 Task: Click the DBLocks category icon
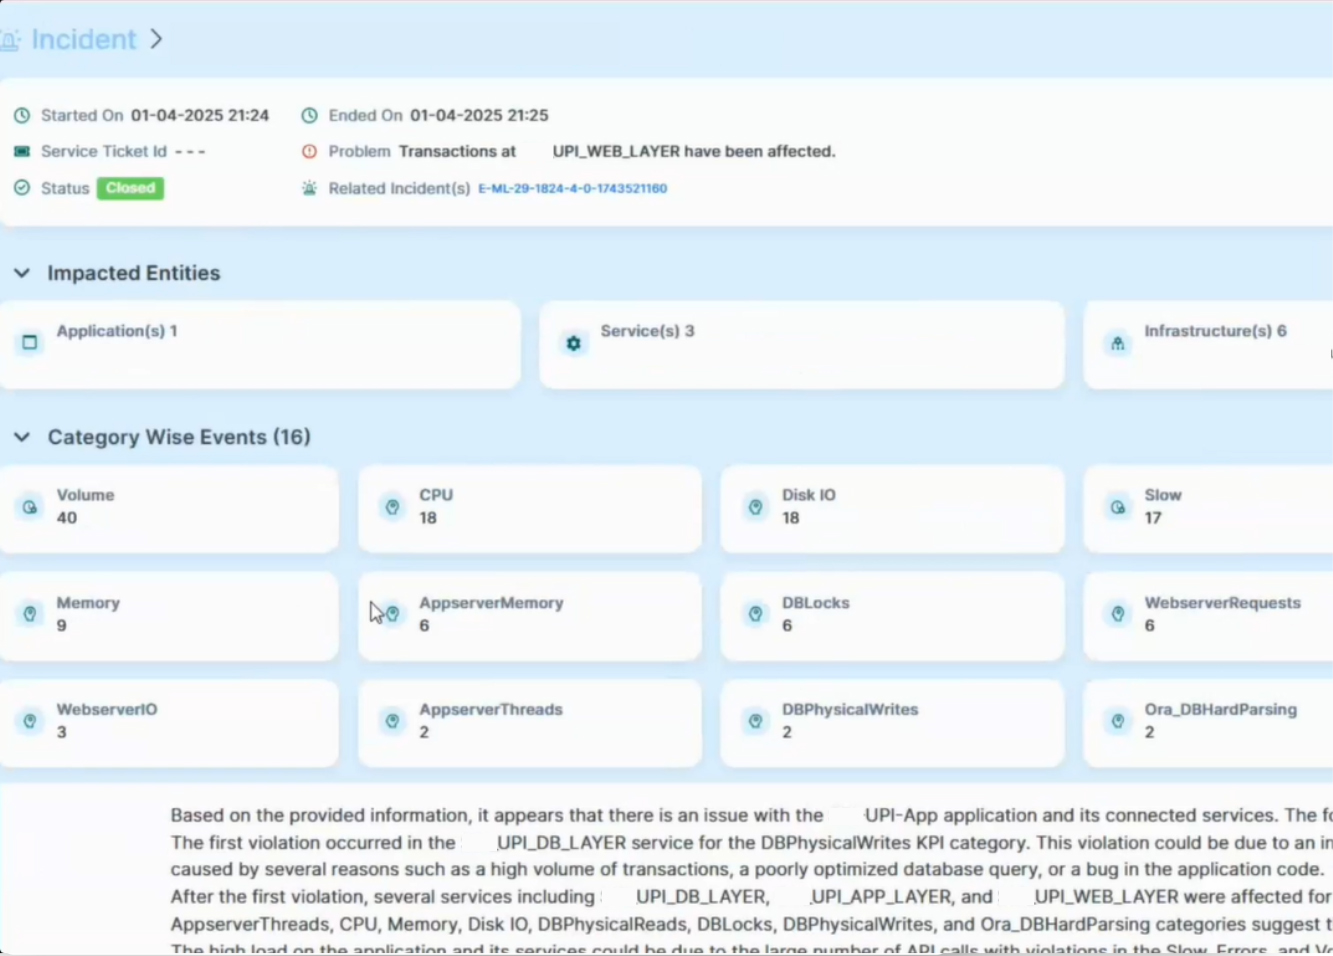click(x=755, y=614)
